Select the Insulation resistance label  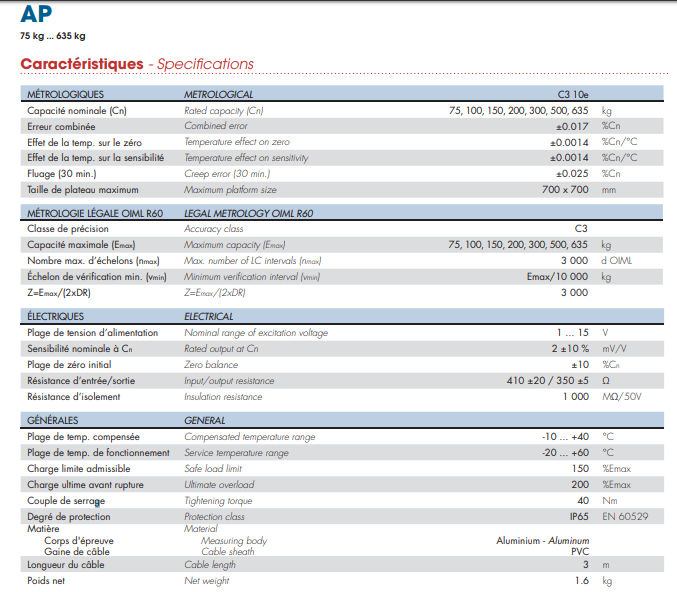[x=223, y=396]
